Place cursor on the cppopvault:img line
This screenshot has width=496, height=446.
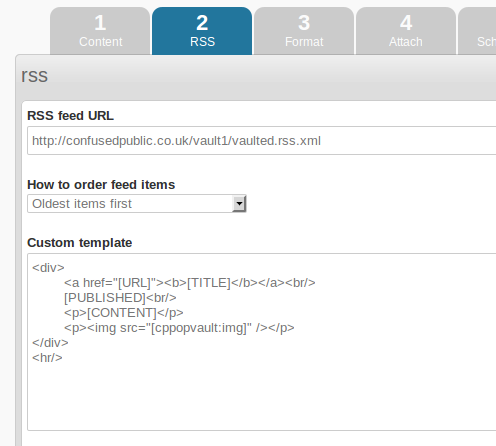coord(179,328)
